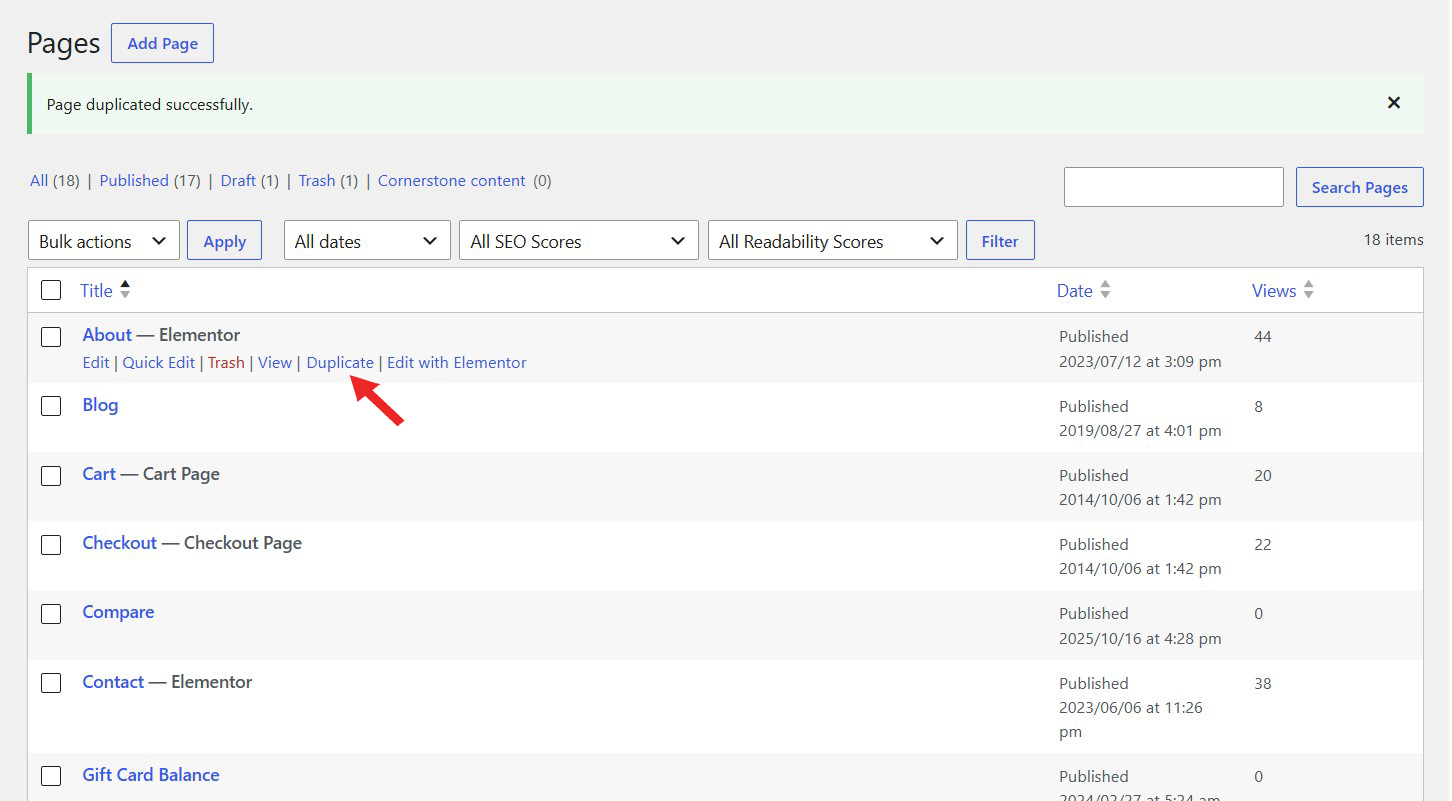
Task: Duplicate the About page
Action: [x=340, y=363]
